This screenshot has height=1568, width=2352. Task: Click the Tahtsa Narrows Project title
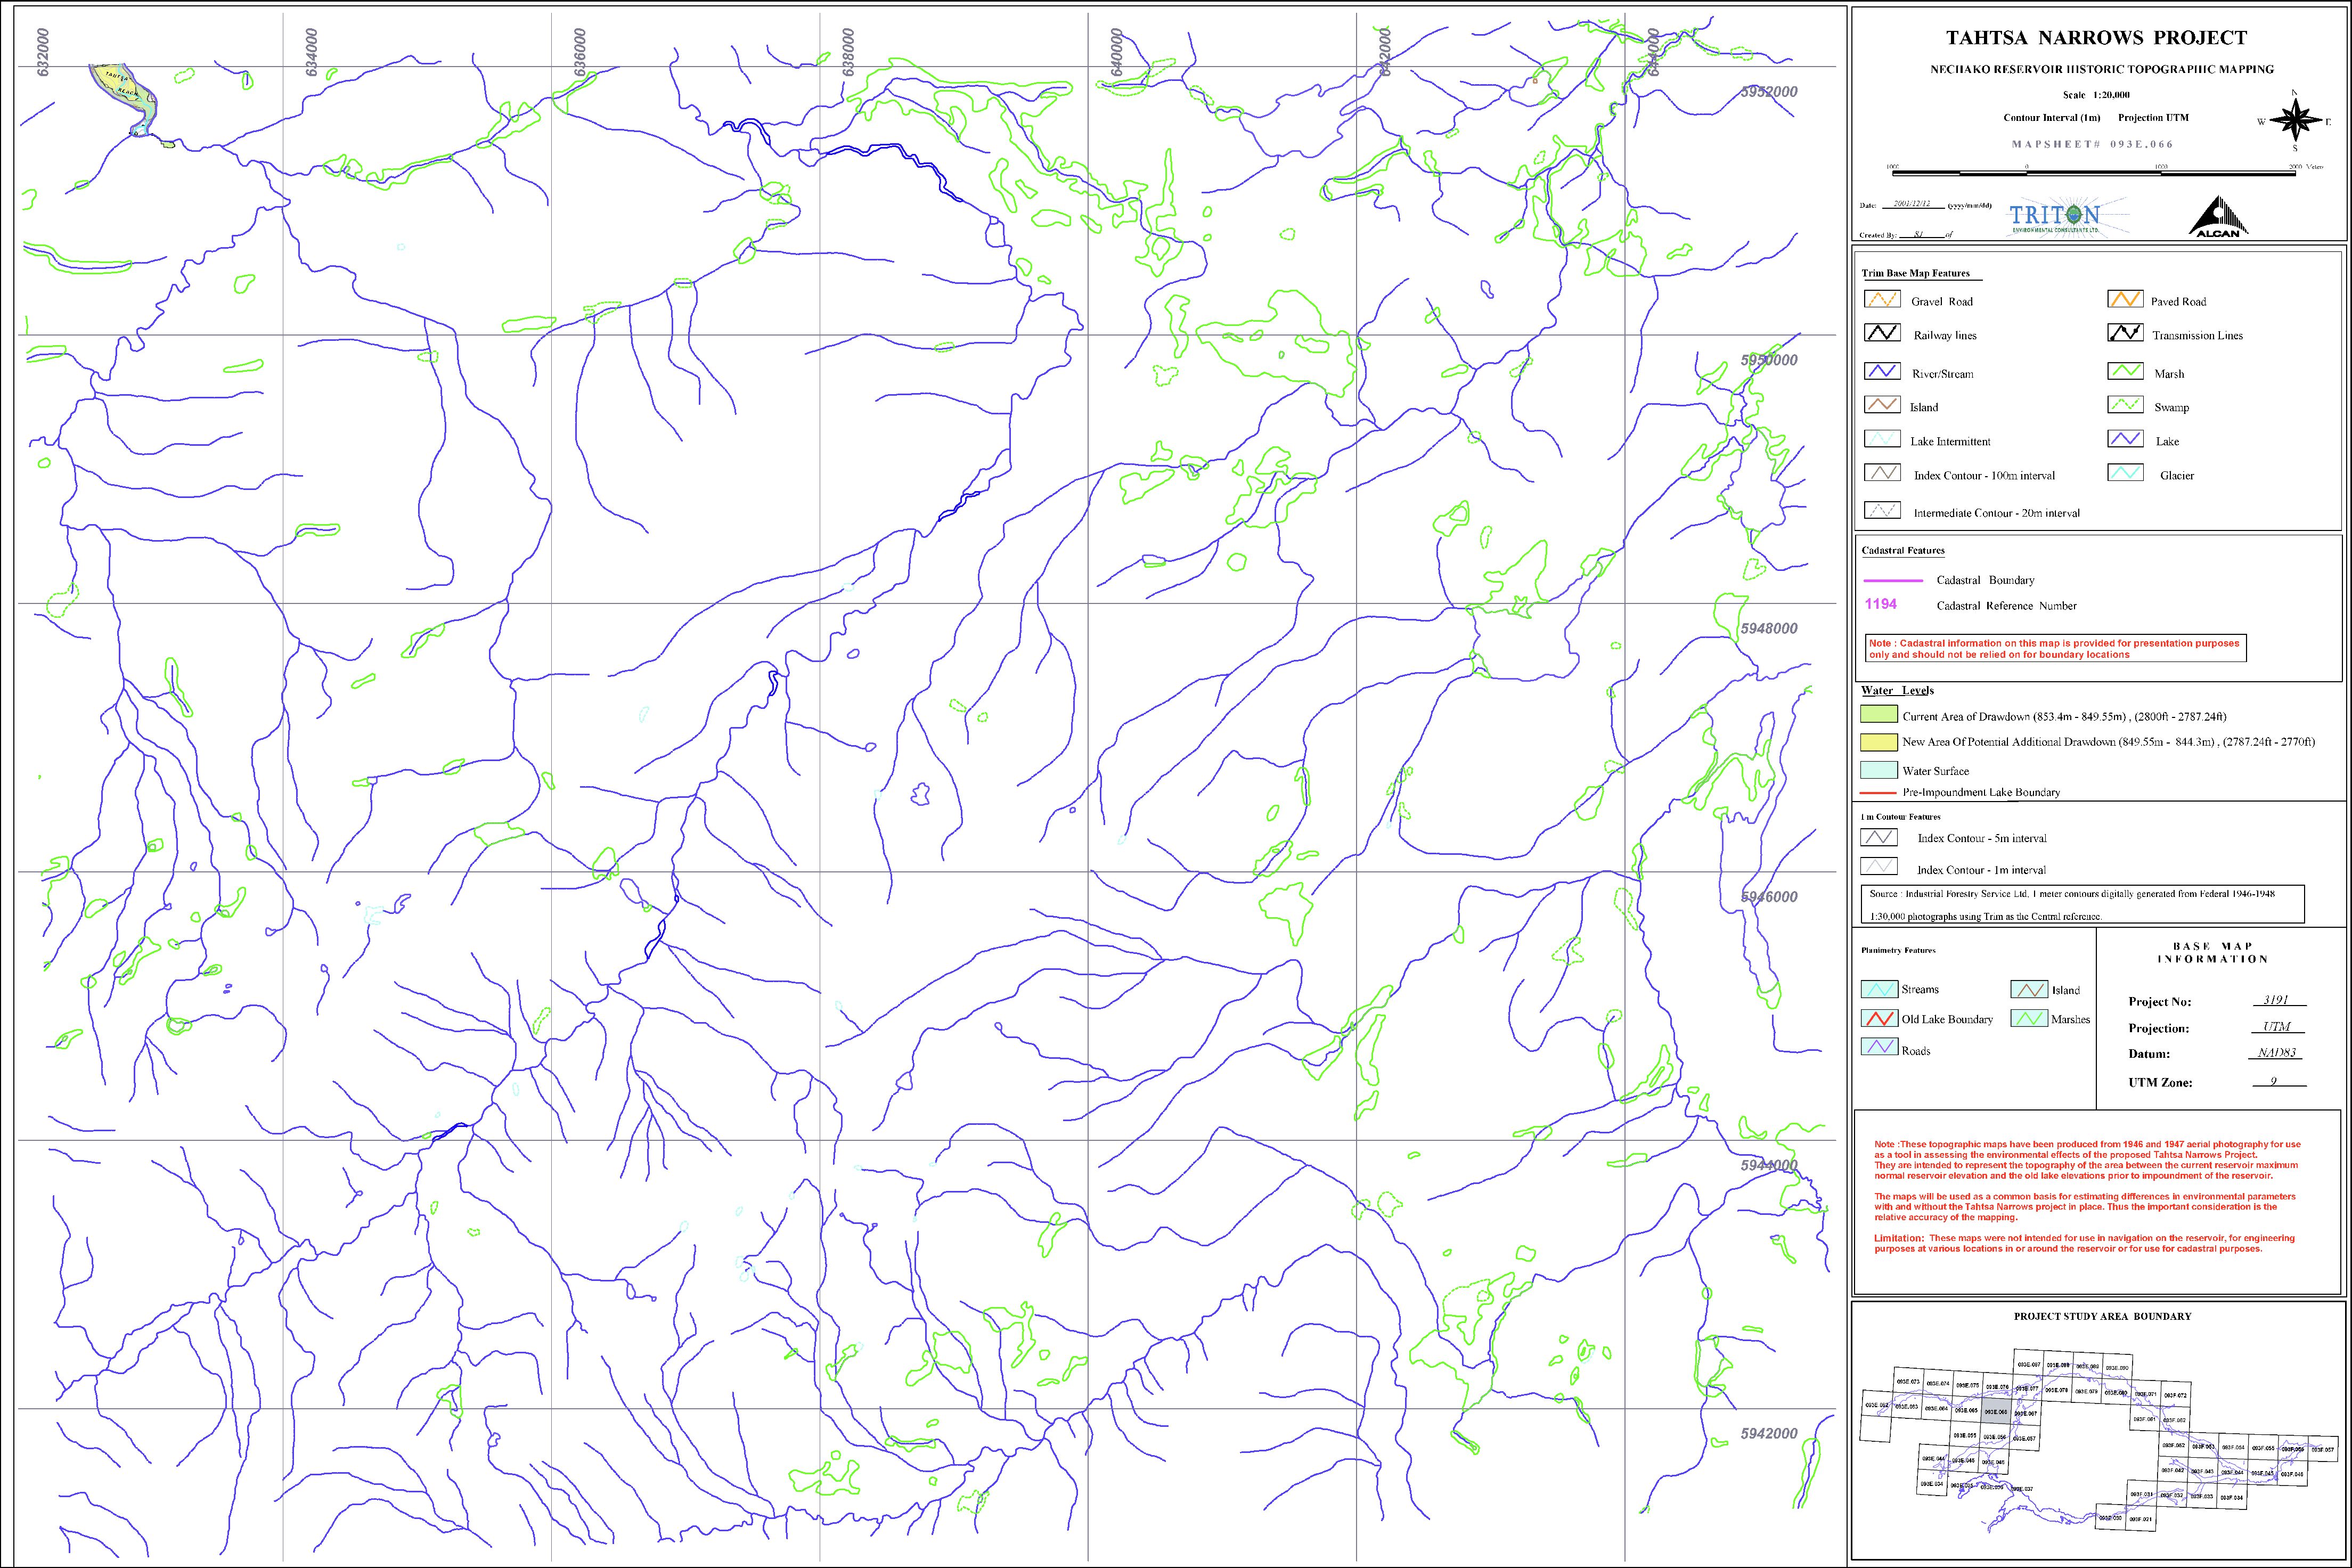2096,38
